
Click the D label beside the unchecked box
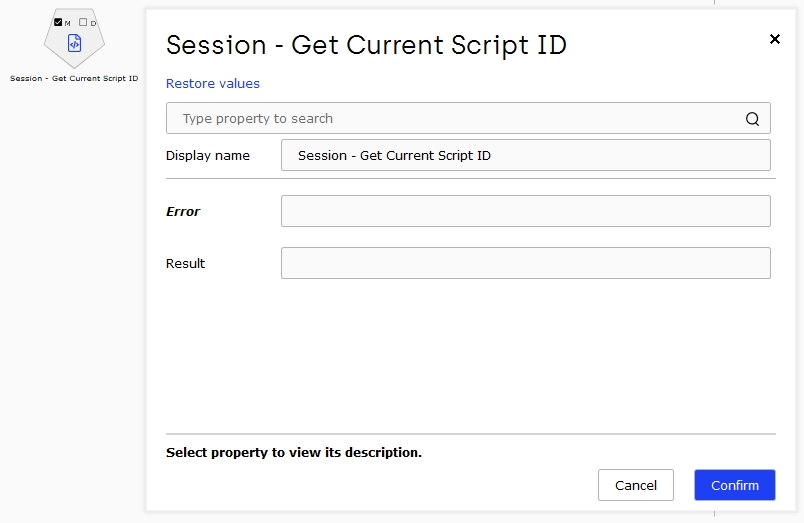click(93, 23)
